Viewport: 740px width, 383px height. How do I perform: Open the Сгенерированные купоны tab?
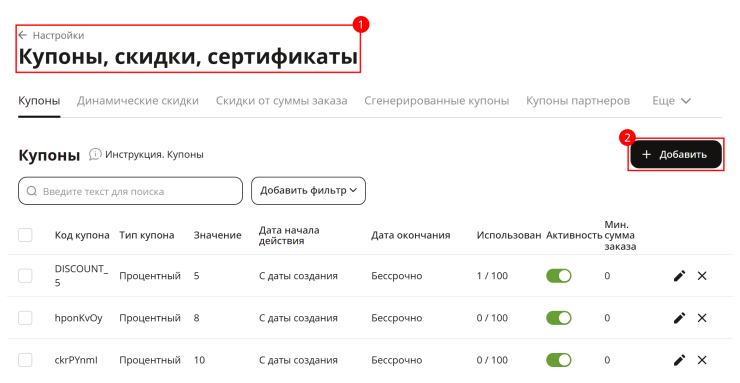pyautogui.click(x=437, y=101)
